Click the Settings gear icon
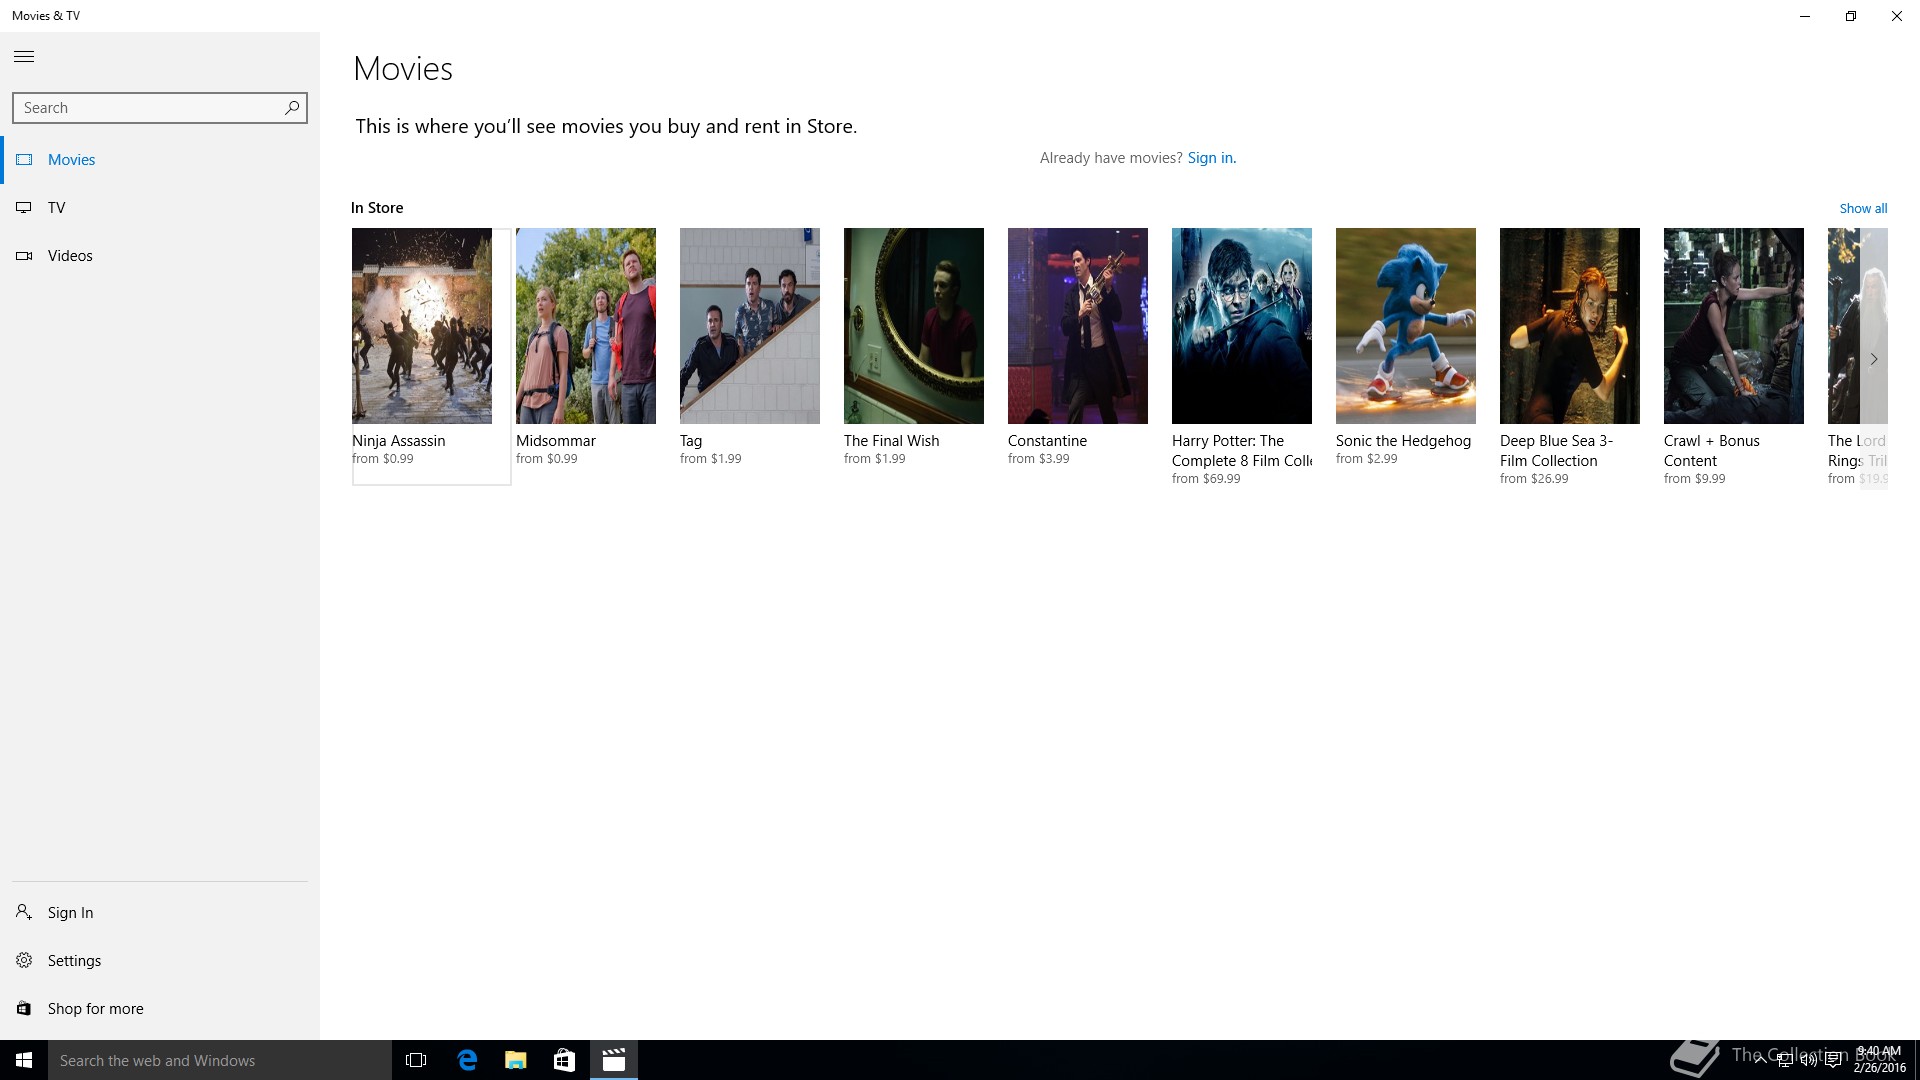 pos(24,960)
